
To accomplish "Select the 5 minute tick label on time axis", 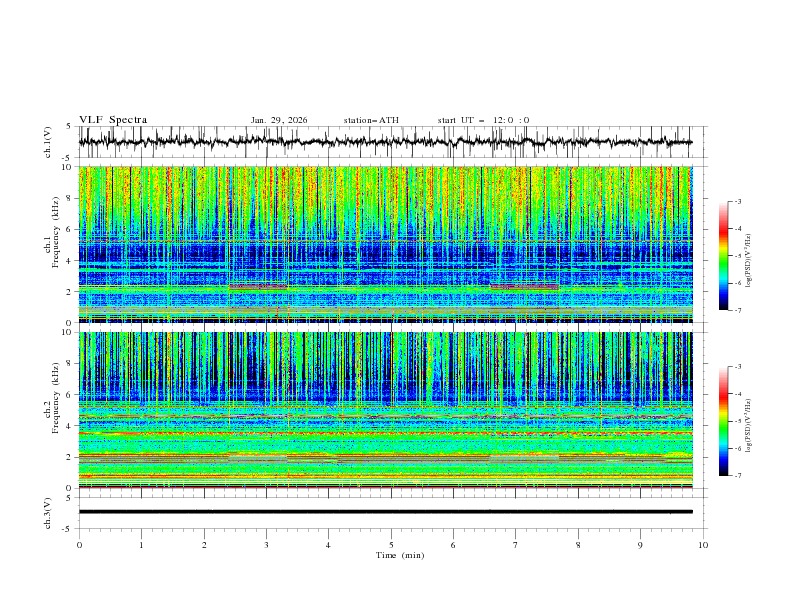I will [x=391, y=544].
